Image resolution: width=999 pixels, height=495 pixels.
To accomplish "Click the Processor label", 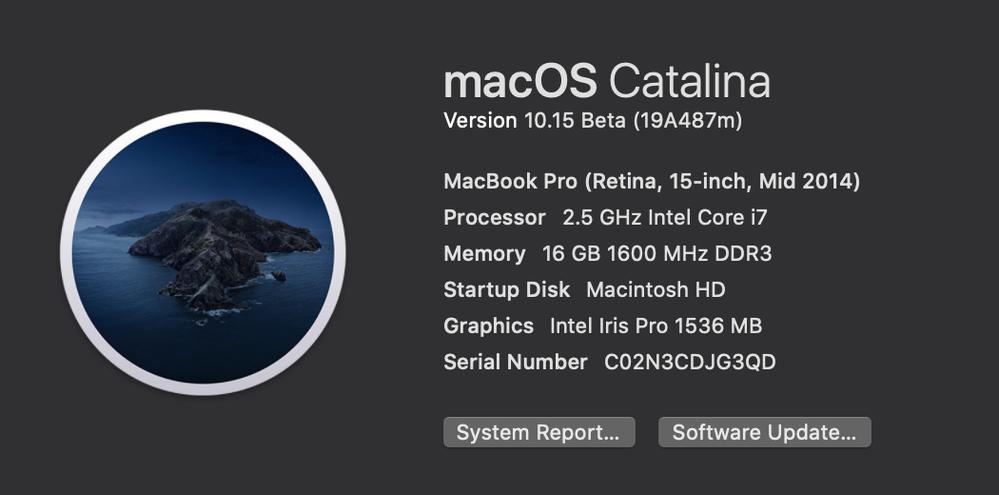I will 494,218.
